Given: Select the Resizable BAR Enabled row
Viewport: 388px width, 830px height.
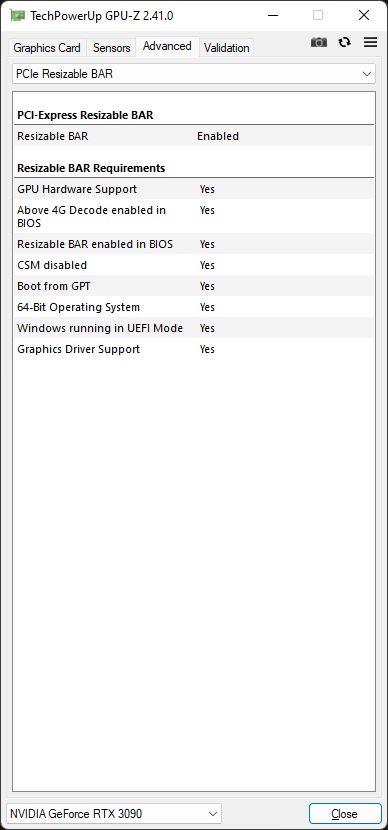Looking at the screenshot, I should point(194,136).
